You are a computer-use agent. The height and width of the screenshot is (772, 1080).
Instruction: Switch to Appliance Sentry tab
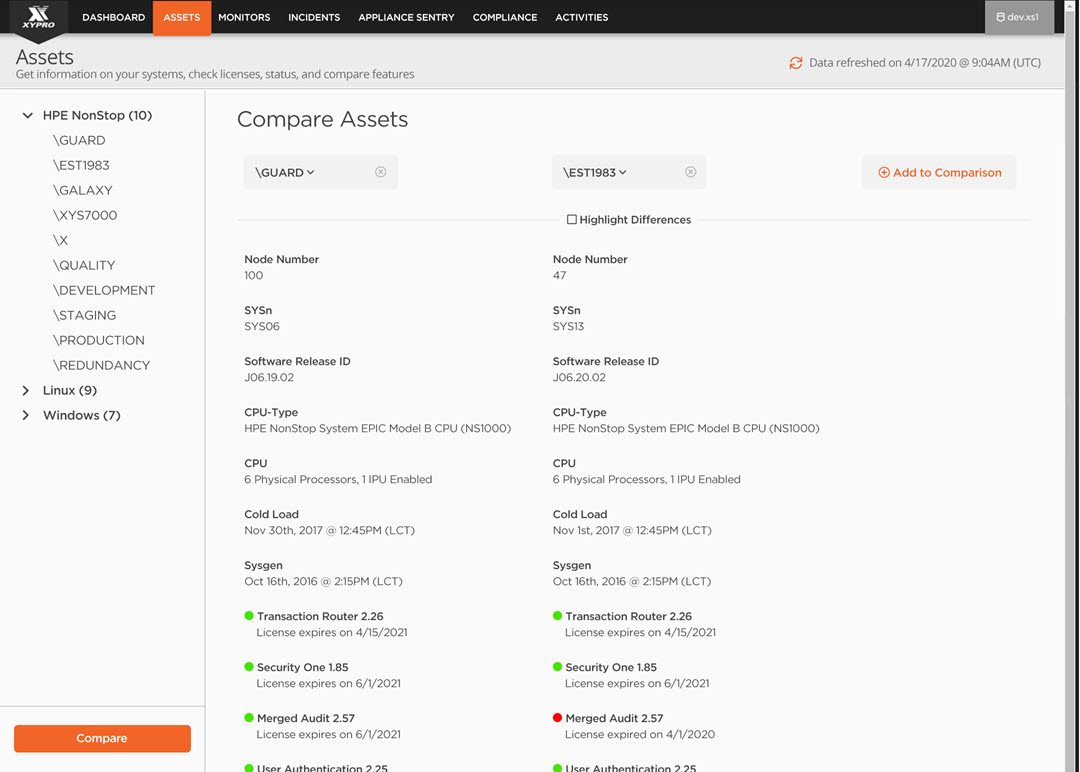406,17
